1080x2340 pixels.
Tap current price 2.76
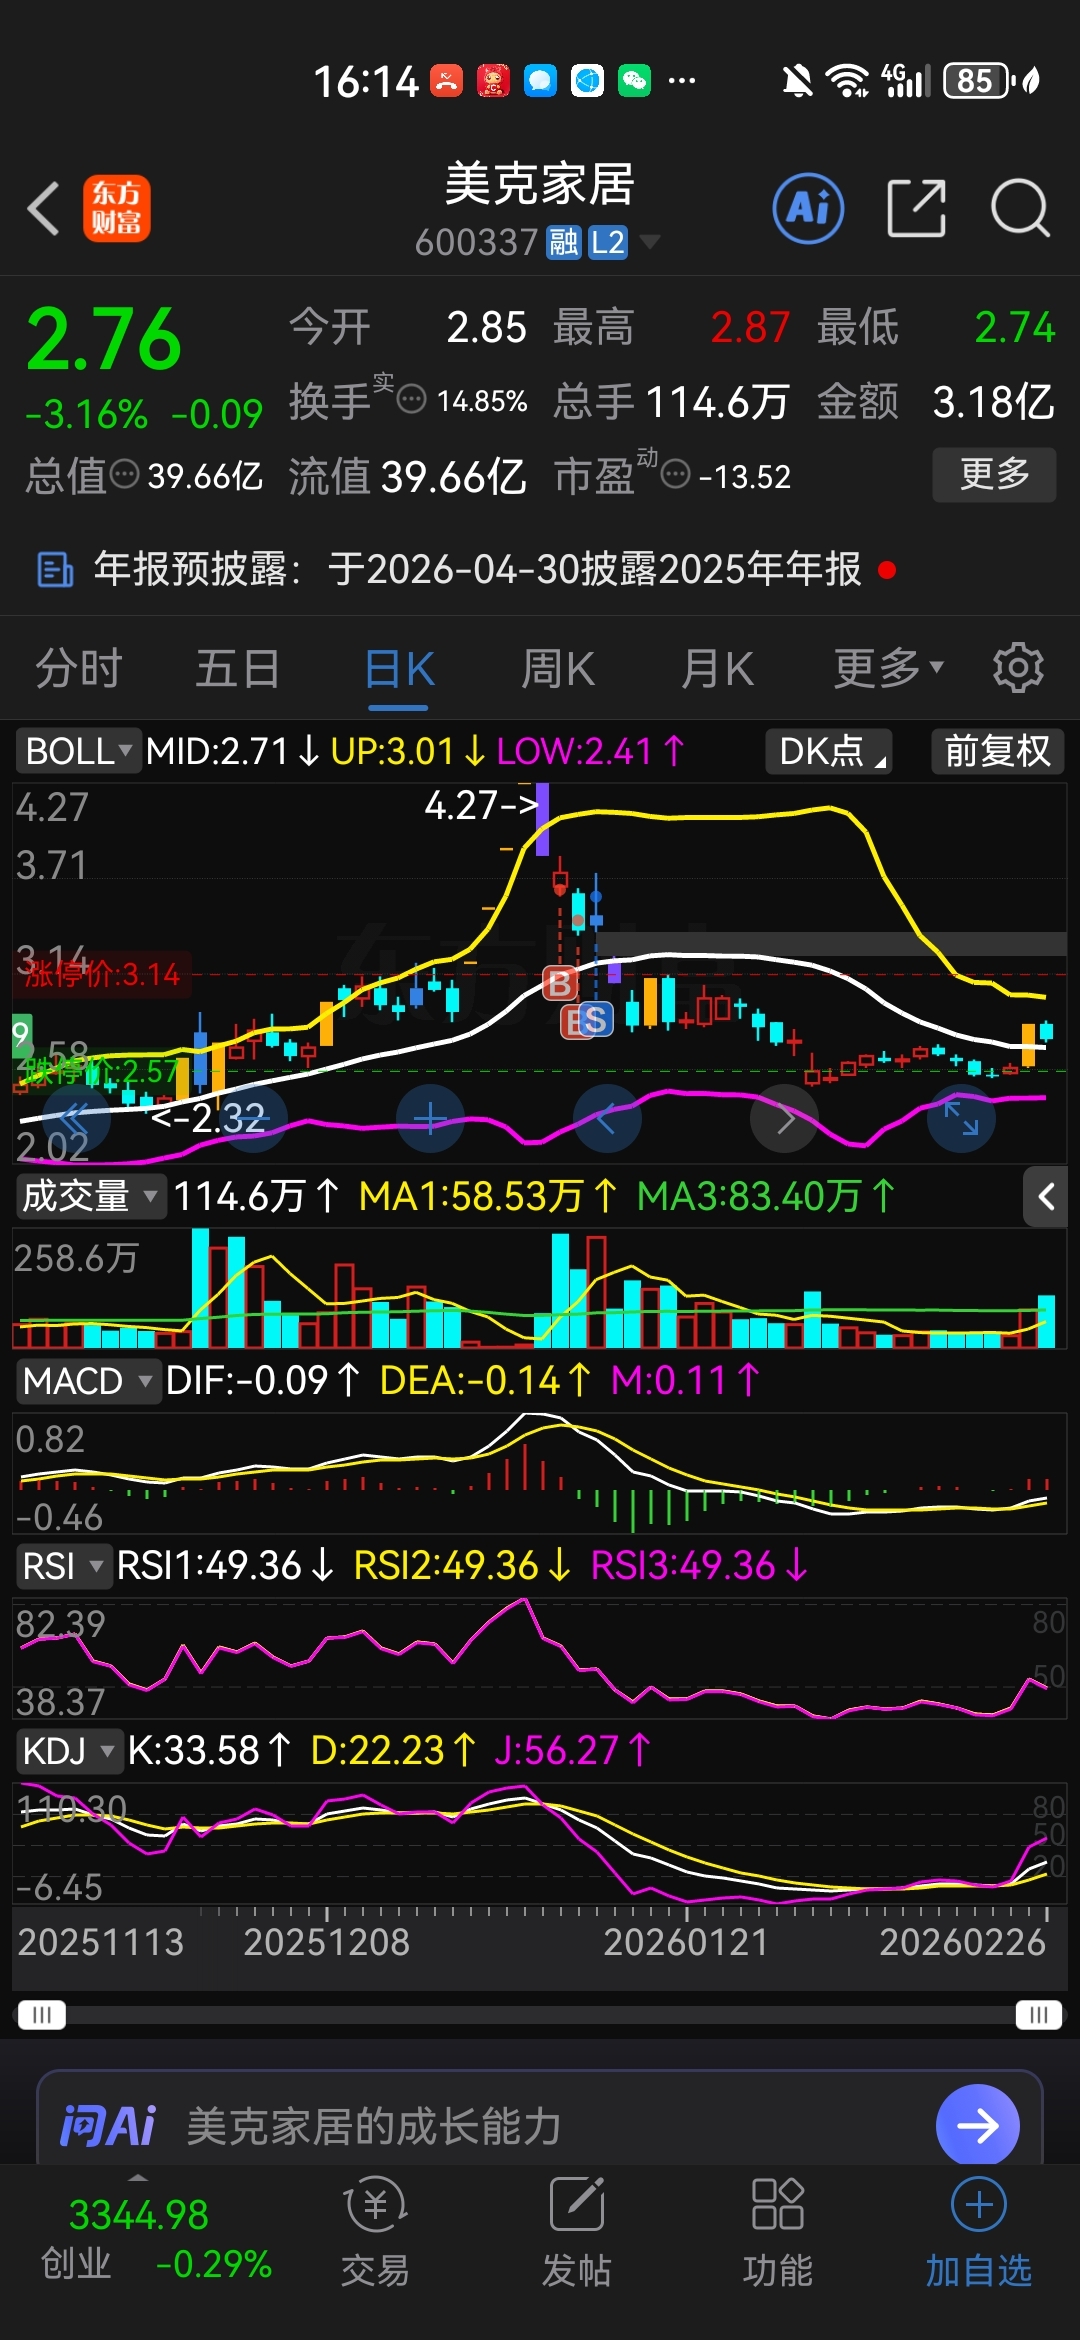(104, 339)
